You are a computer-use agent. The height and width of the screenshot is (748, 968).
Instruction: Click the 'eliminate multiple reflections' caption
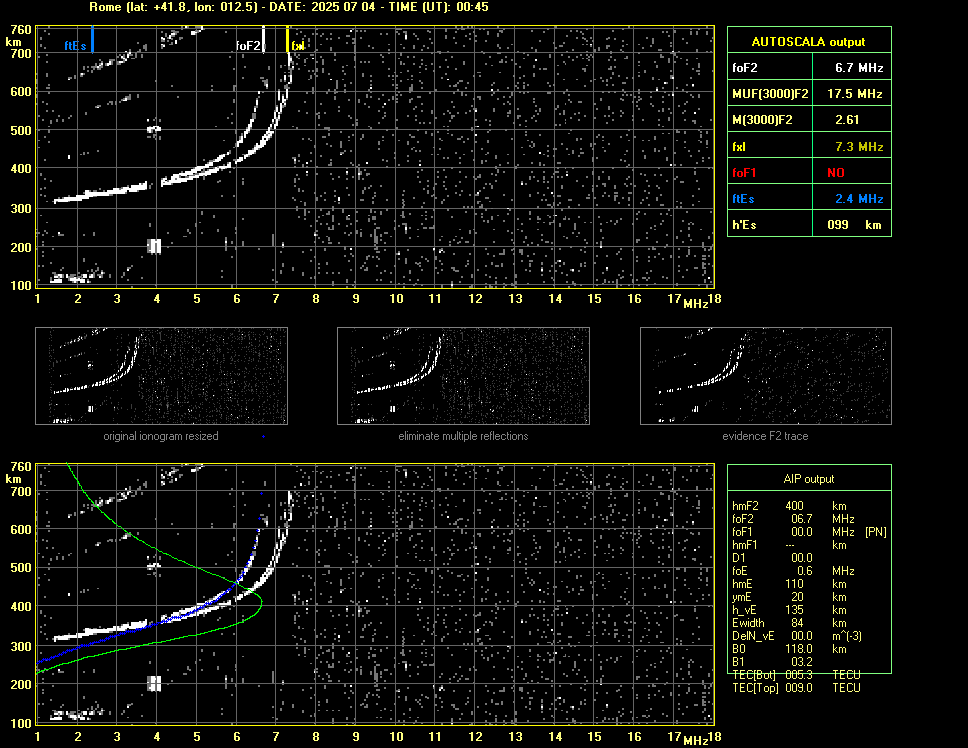[464, 436]
